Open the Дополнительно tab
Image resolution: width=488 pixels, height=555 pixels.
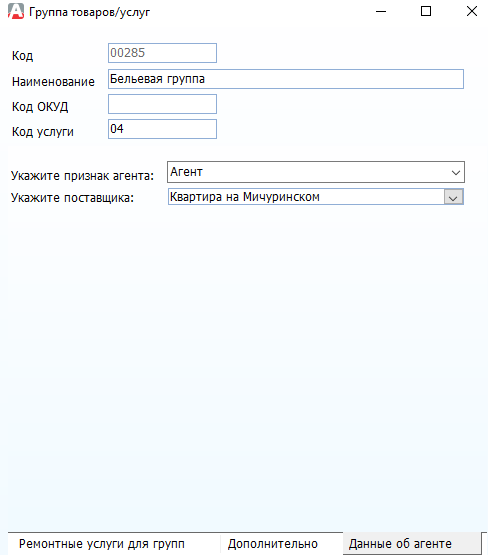tap(273, 544)
